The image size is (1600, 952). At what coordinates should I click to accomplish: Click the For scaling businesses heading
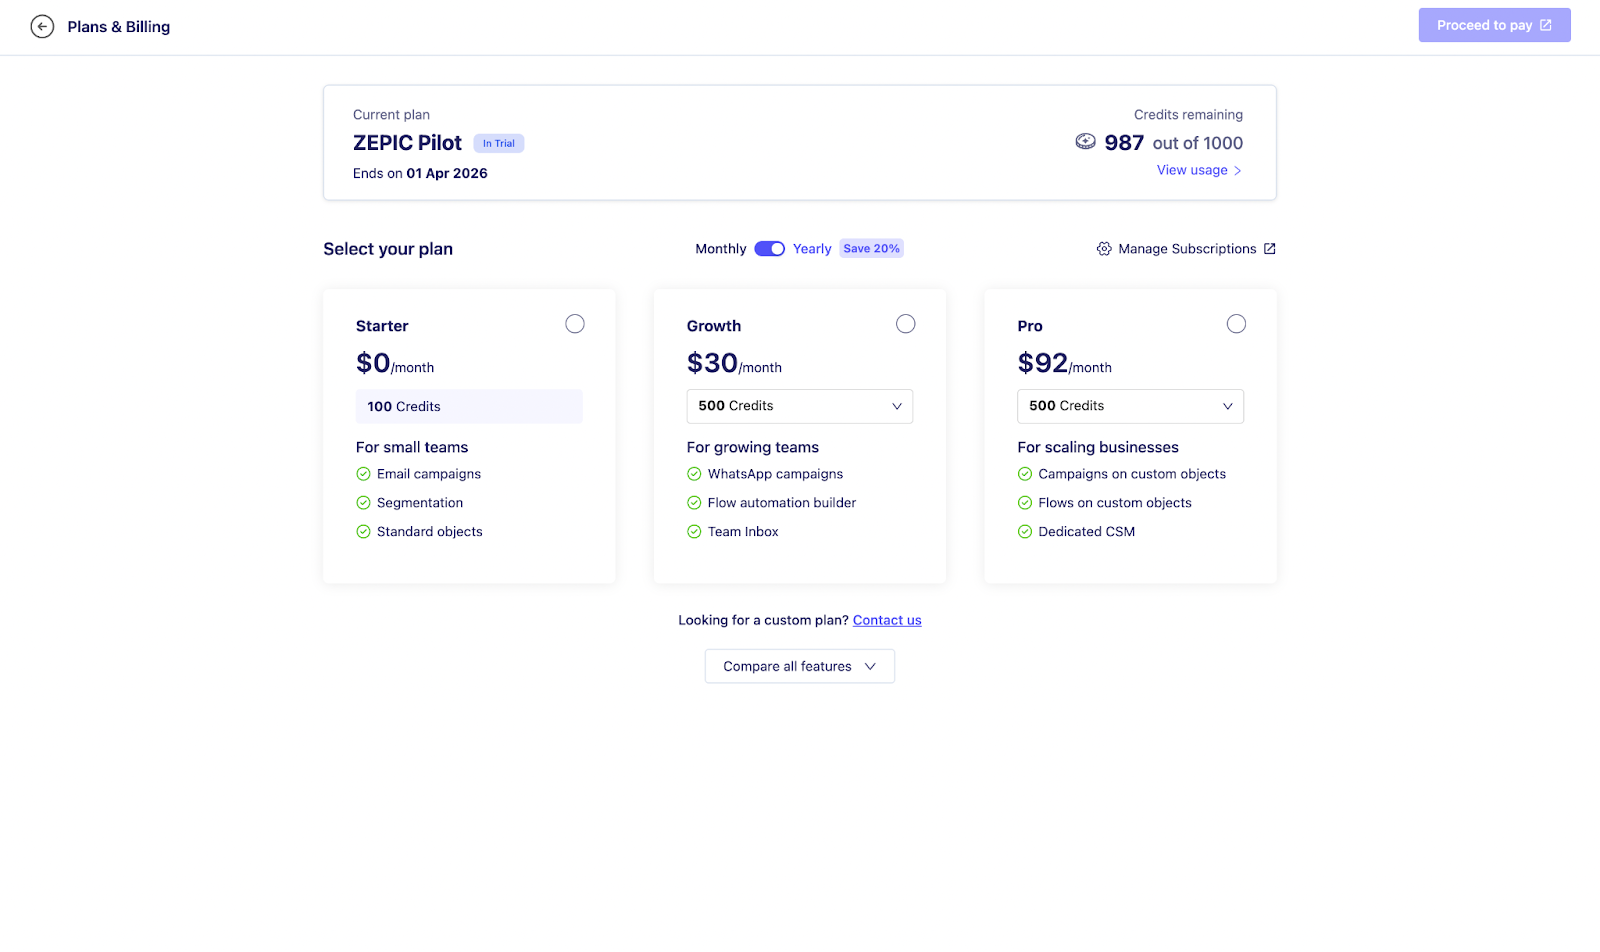[x=1098, y=447]
